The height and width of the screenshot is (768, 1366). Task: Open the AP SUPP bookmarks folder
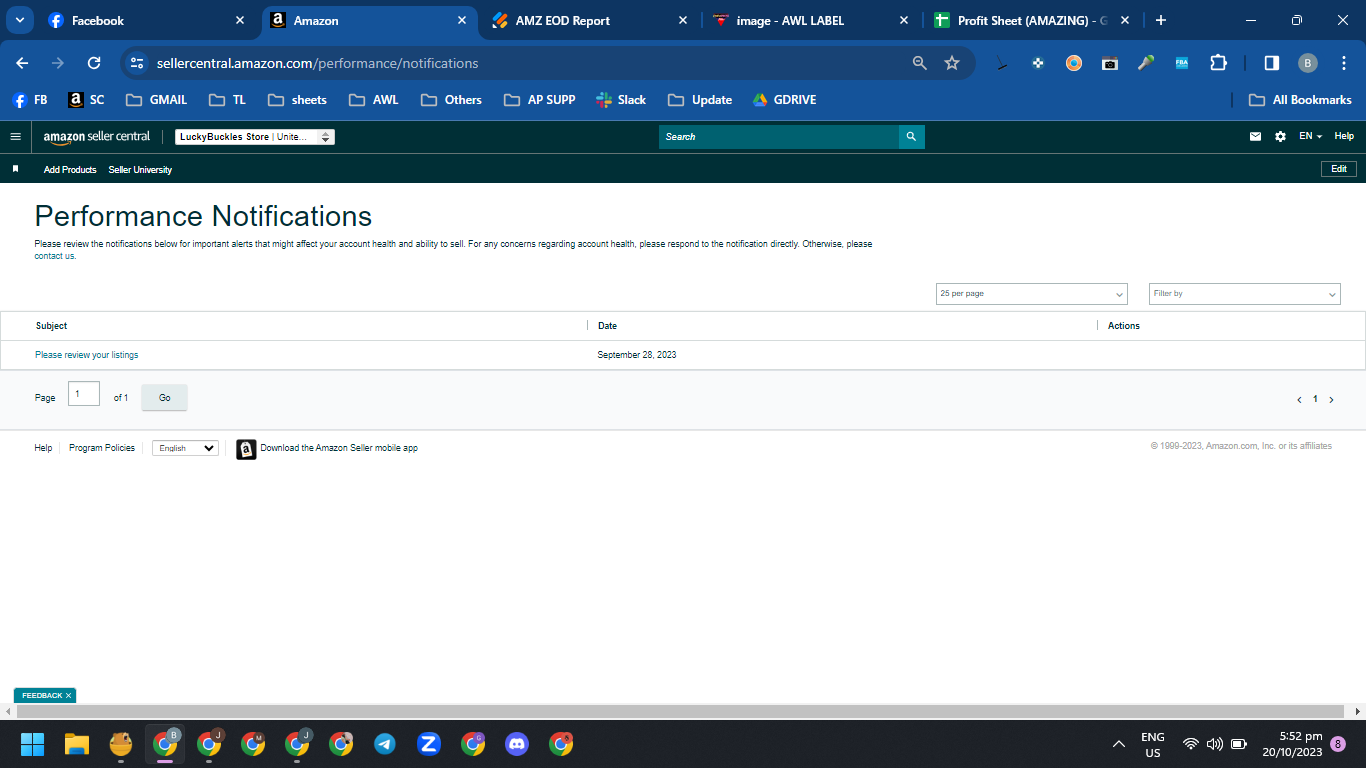tap(540, 100)
